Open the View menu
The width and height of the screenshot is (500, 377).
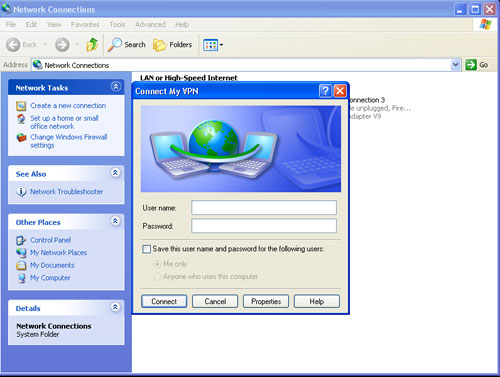[54, 25]
